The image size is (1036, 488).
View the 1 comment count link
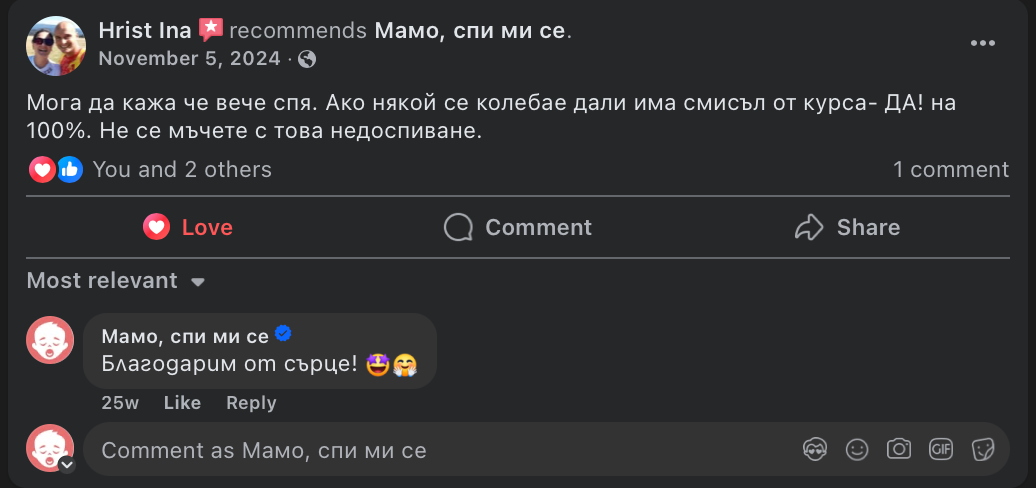point(951,170)
